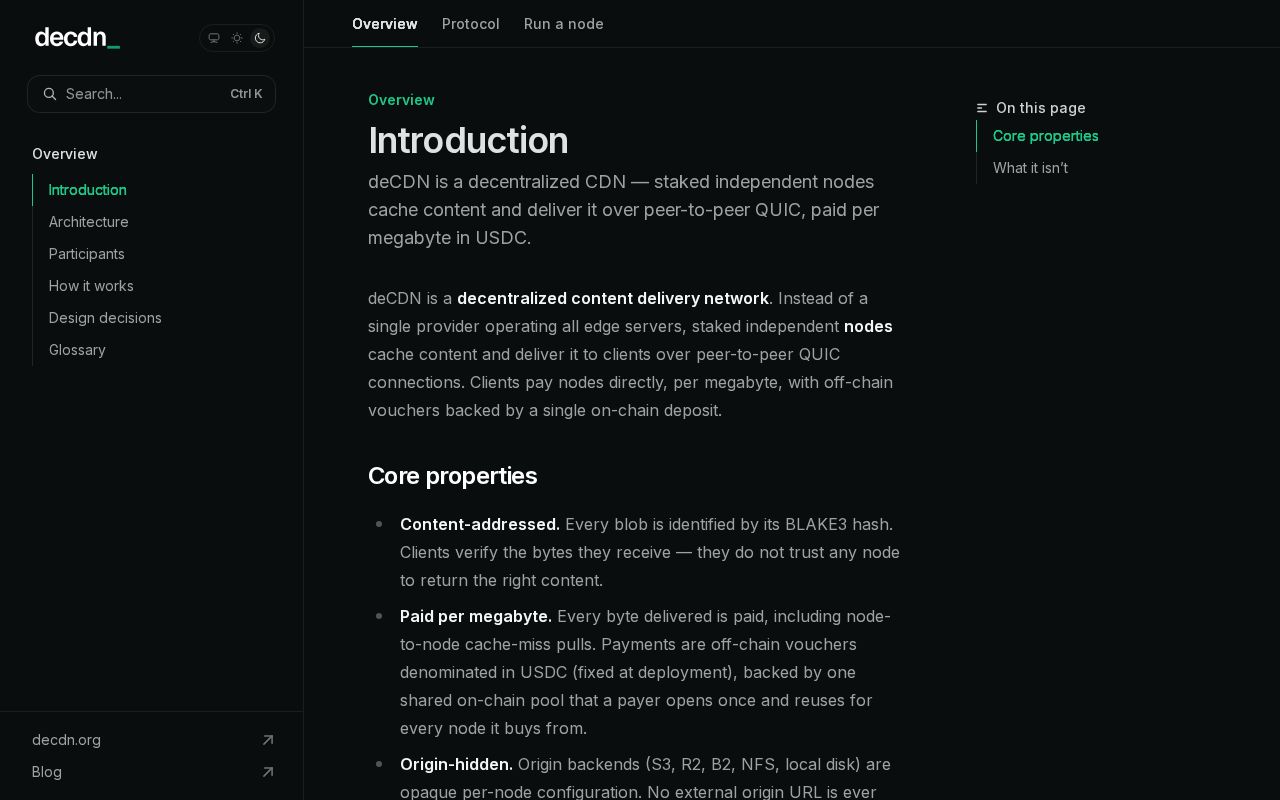Click the Introduction page title heading
Image resolution: width=1280 pixels, height=800 pixels.
[468, 140]
